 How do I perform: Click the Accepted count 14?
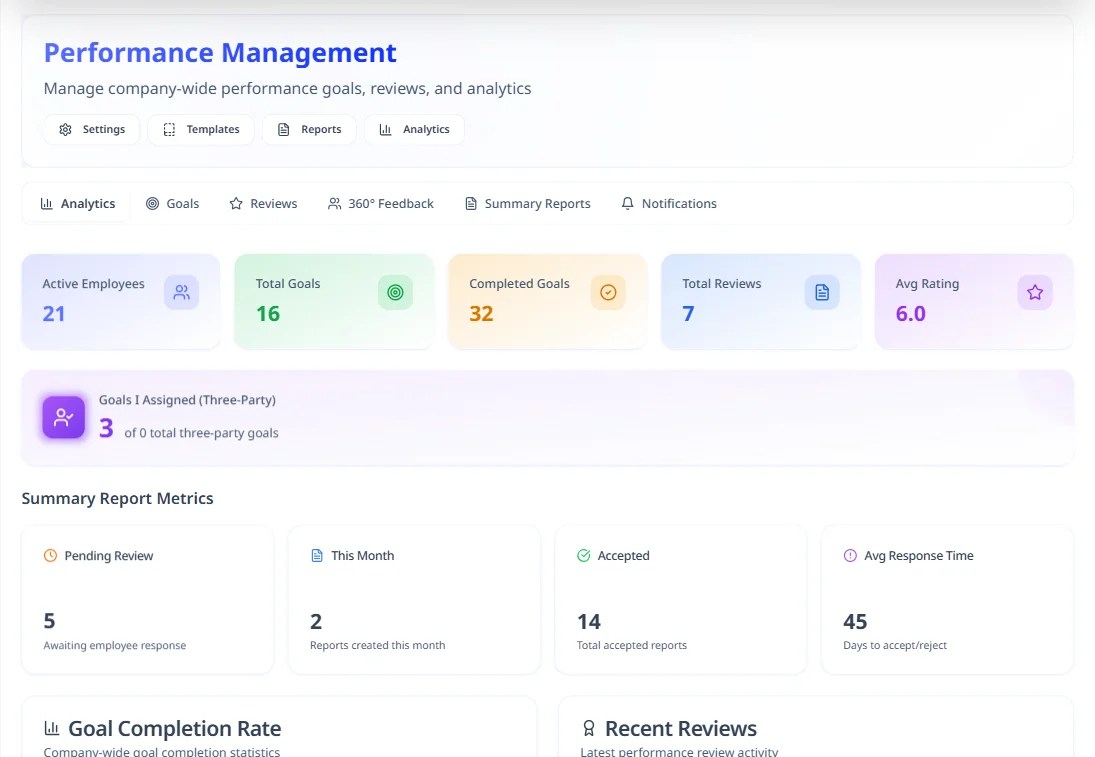(589, 622)
